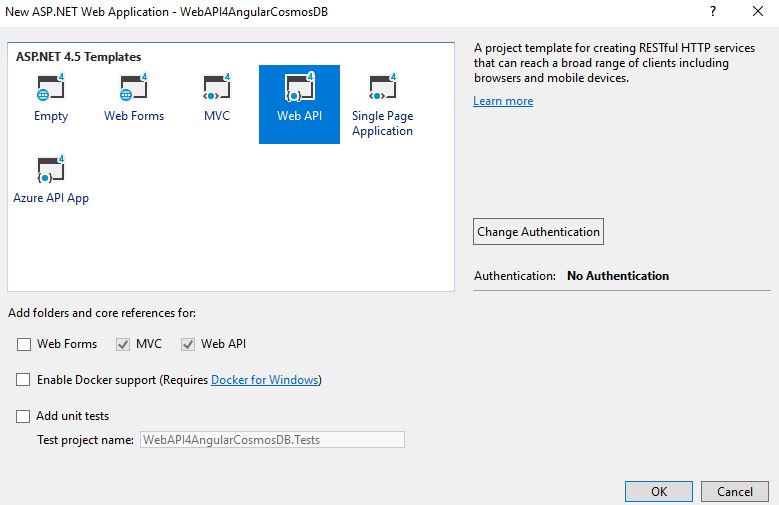
Task: Pick the MVC template icon
Action: click(x=217, y=87)
